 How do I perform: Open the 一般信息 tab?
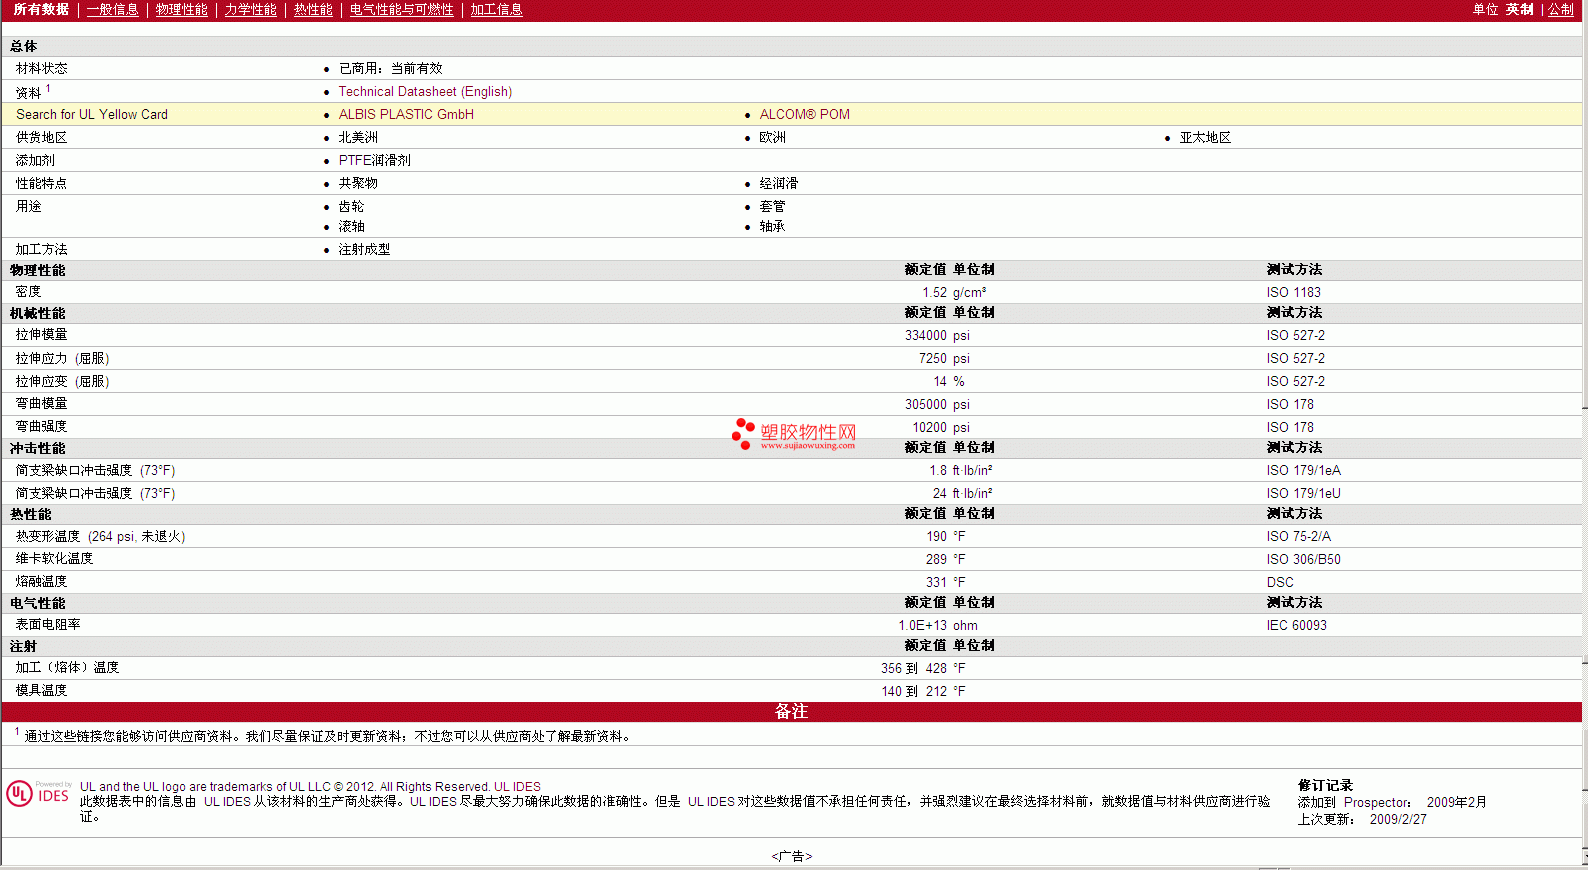(112, 9)
